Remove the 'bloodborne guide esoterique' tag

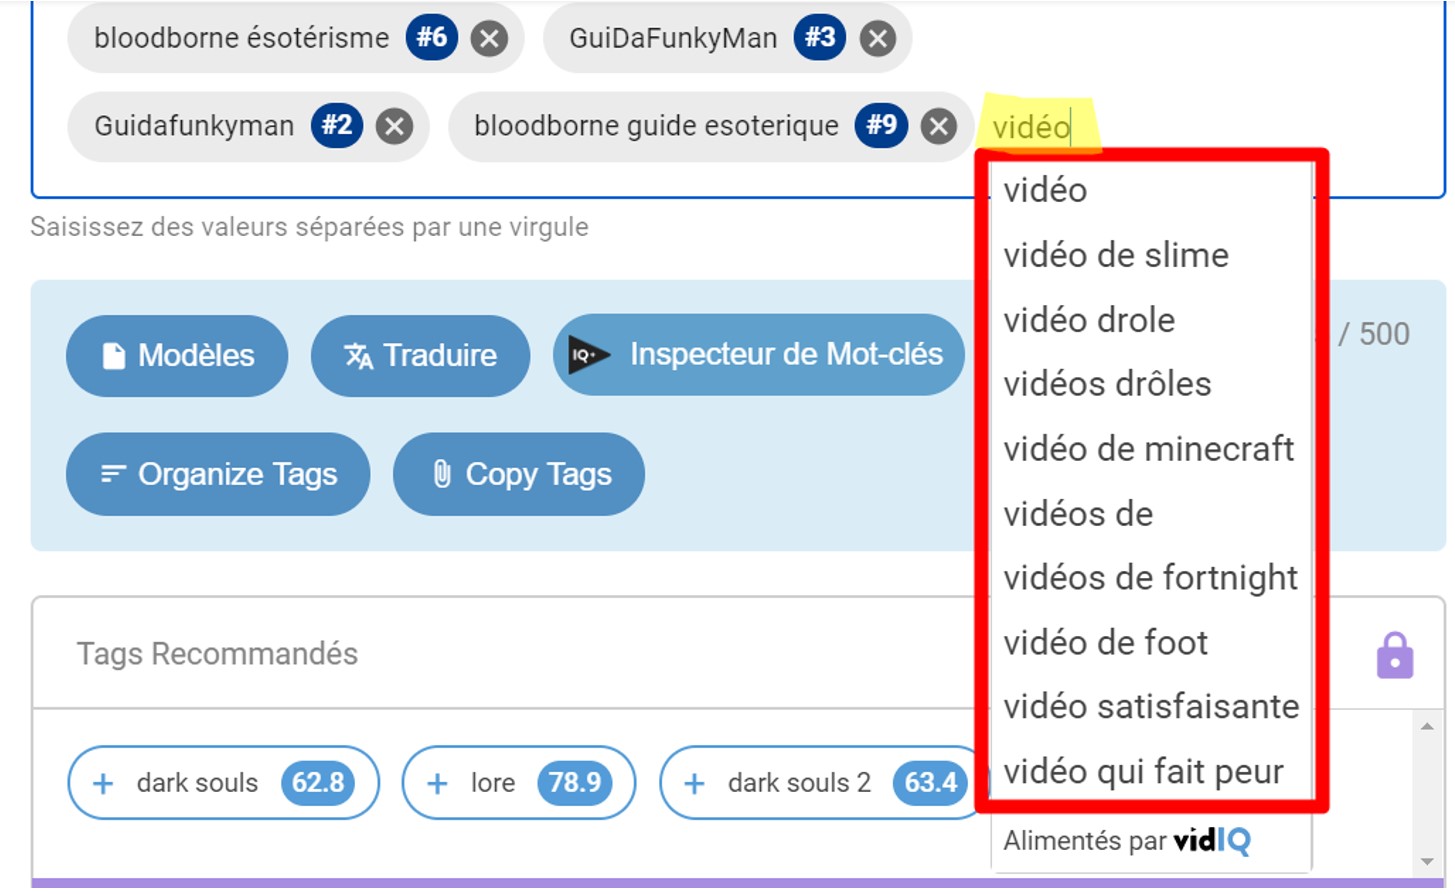(x=938, y=127)
